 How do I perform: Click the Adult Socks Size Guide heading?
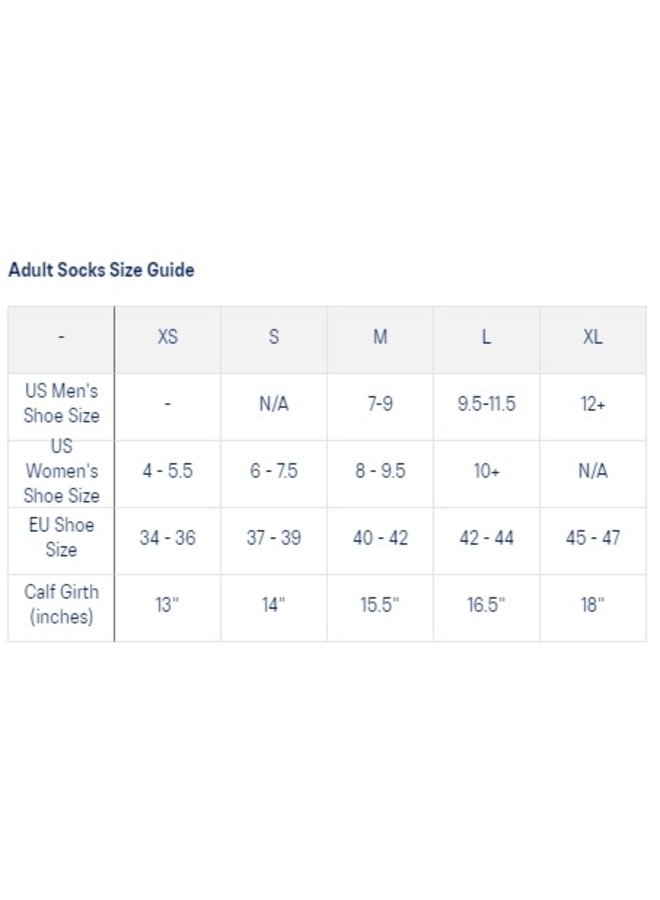(x=101, y=270)
